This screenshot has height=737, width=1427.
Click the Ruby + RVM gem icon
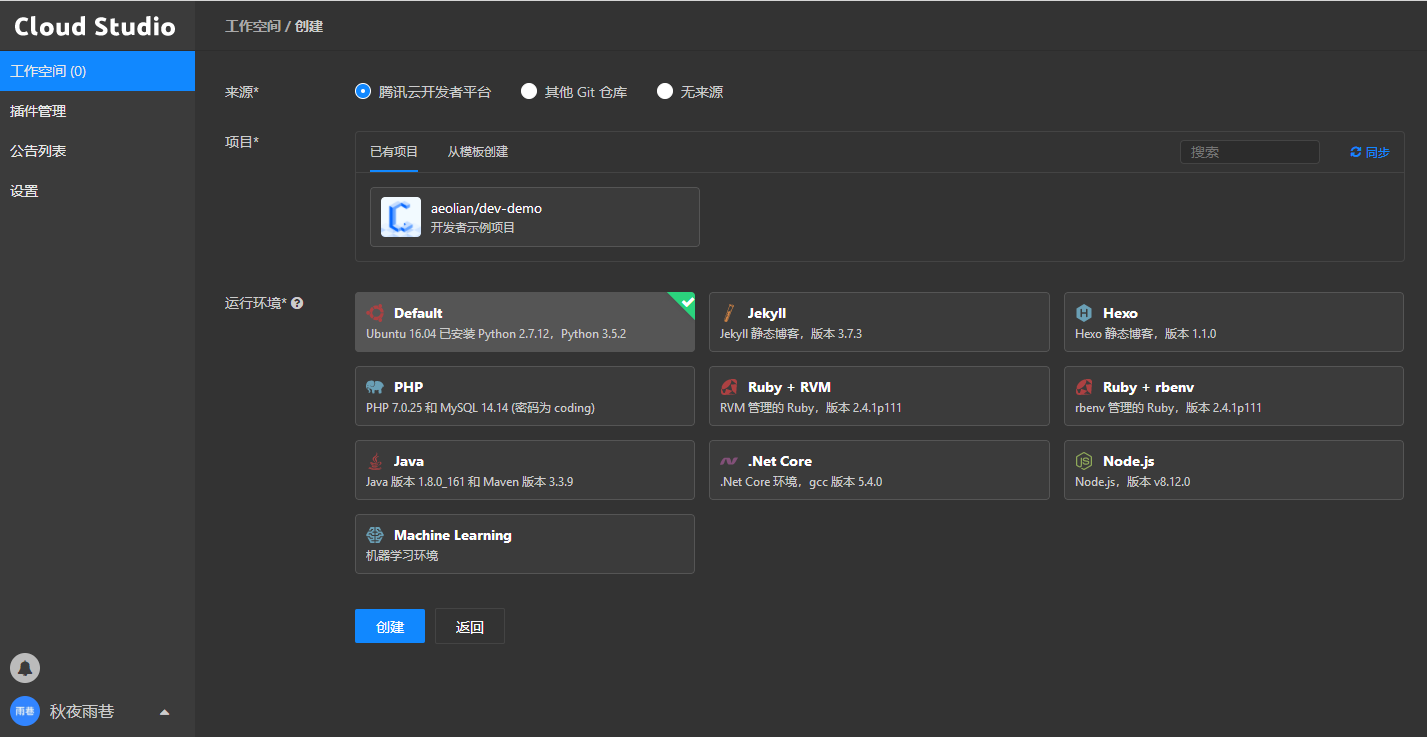coord(730,387)
